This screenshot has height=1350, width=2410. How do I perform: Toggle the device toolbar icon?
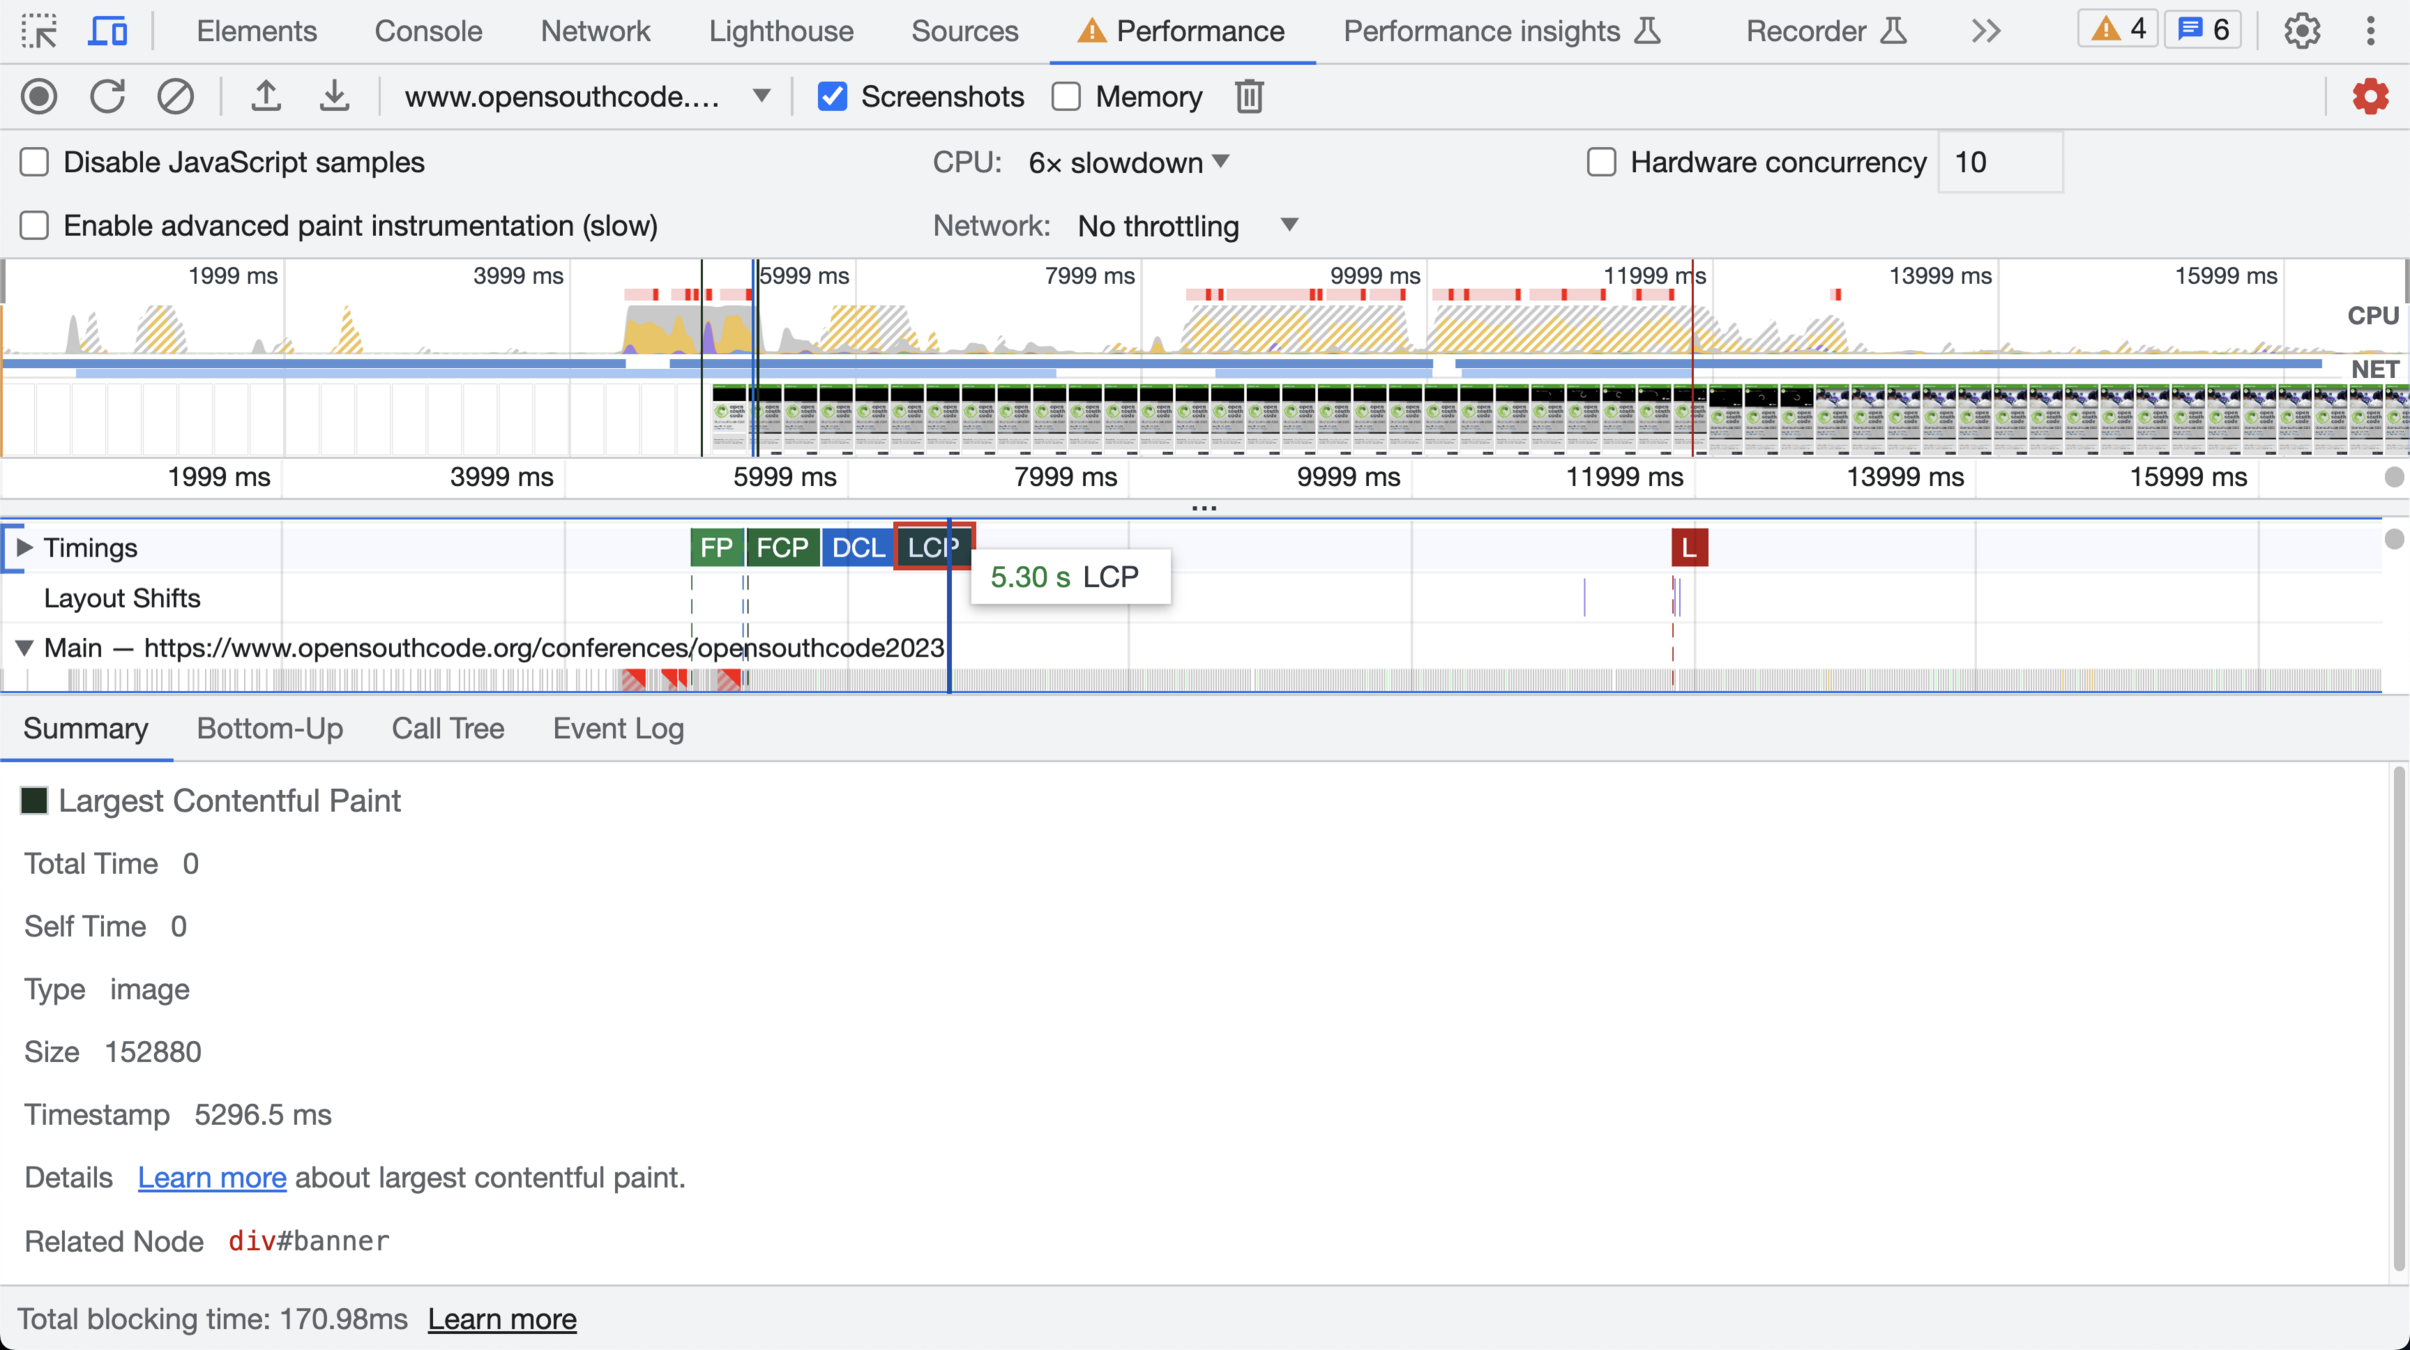coord(107,31)
